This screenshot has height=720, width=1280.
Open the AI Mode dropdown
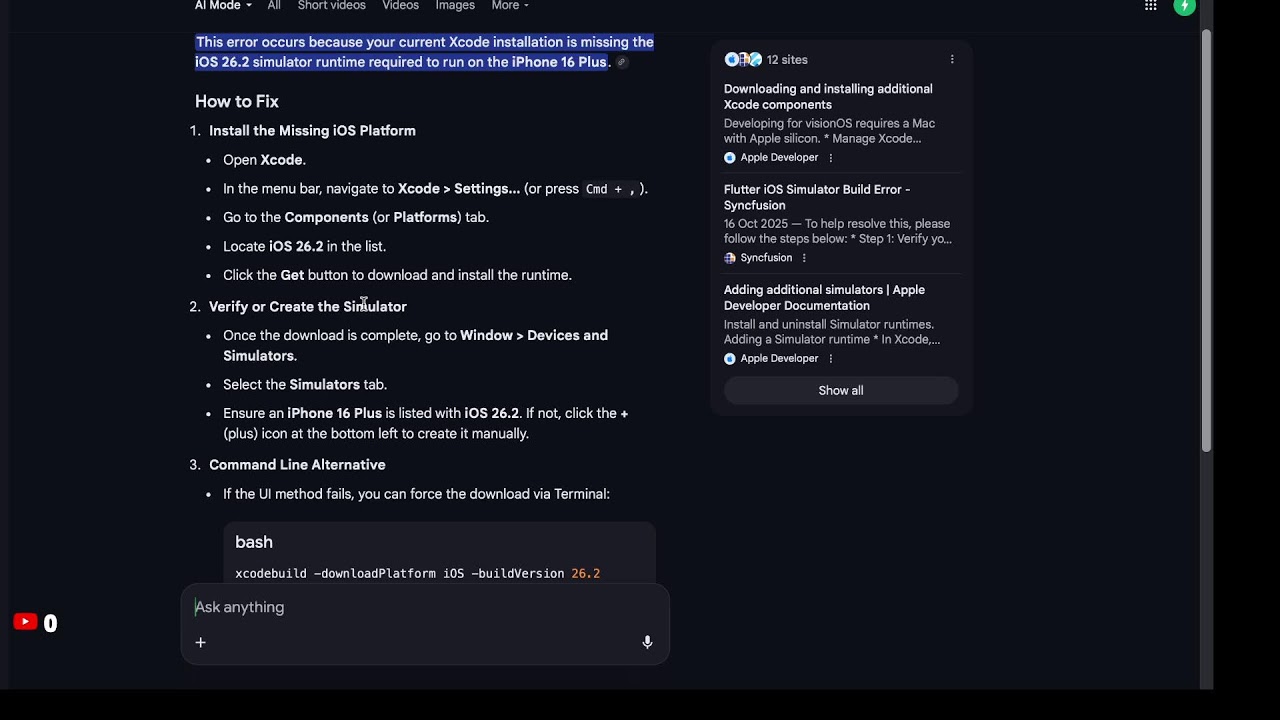(223, 6)
